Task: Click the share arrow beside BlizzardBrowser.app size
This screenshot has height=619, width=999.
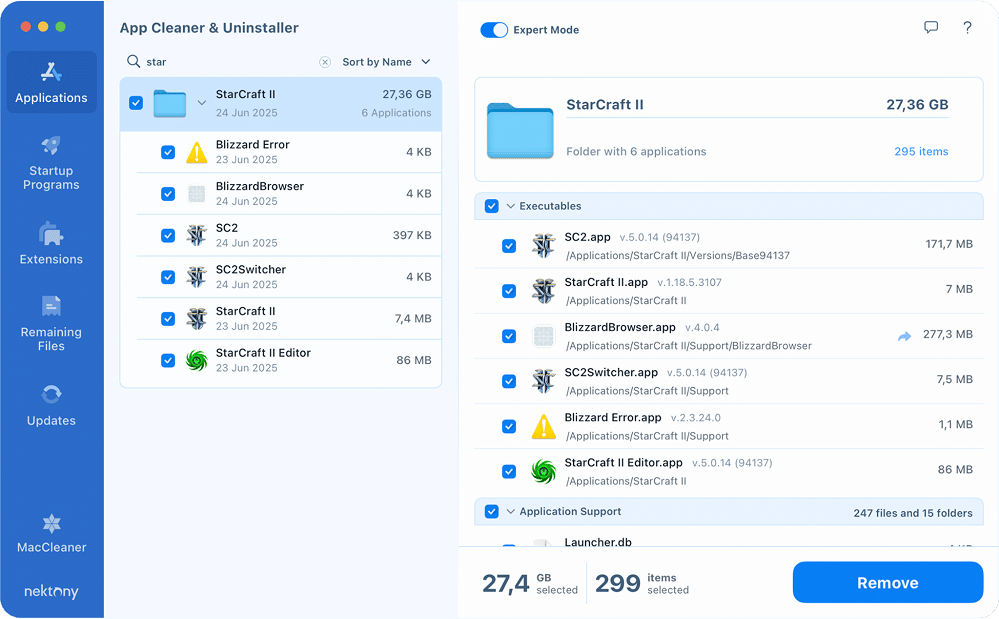Action: tap(904, 336)
